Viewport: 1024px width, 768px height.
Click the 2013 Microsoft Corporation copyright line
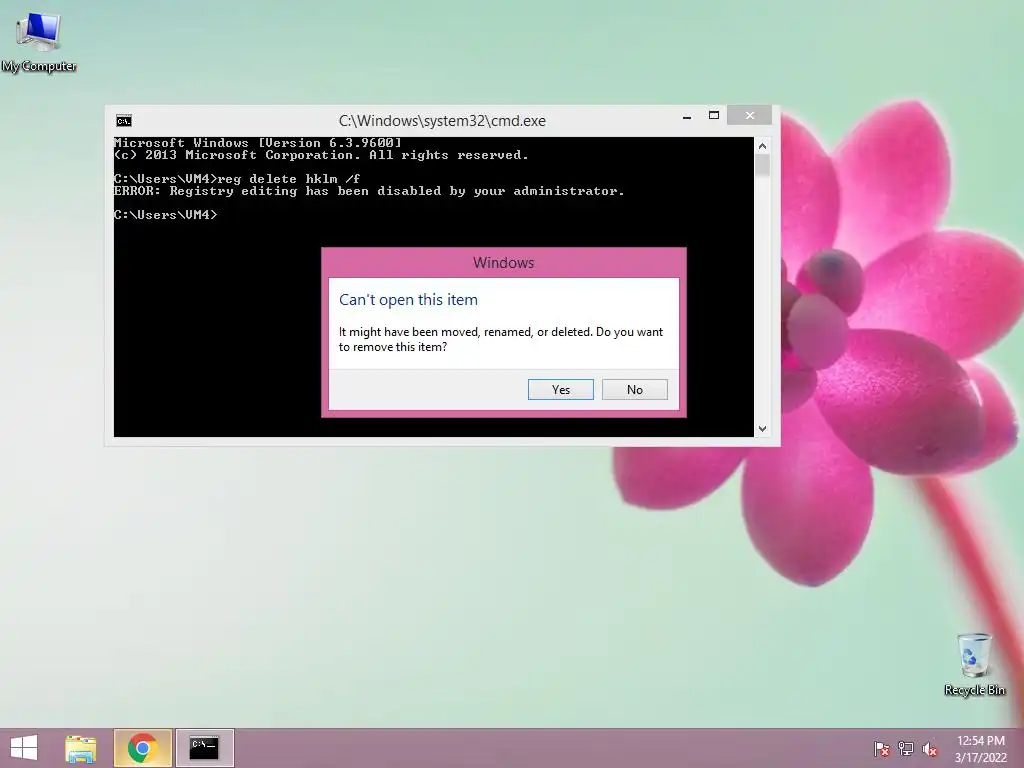(x=321, y=155)
